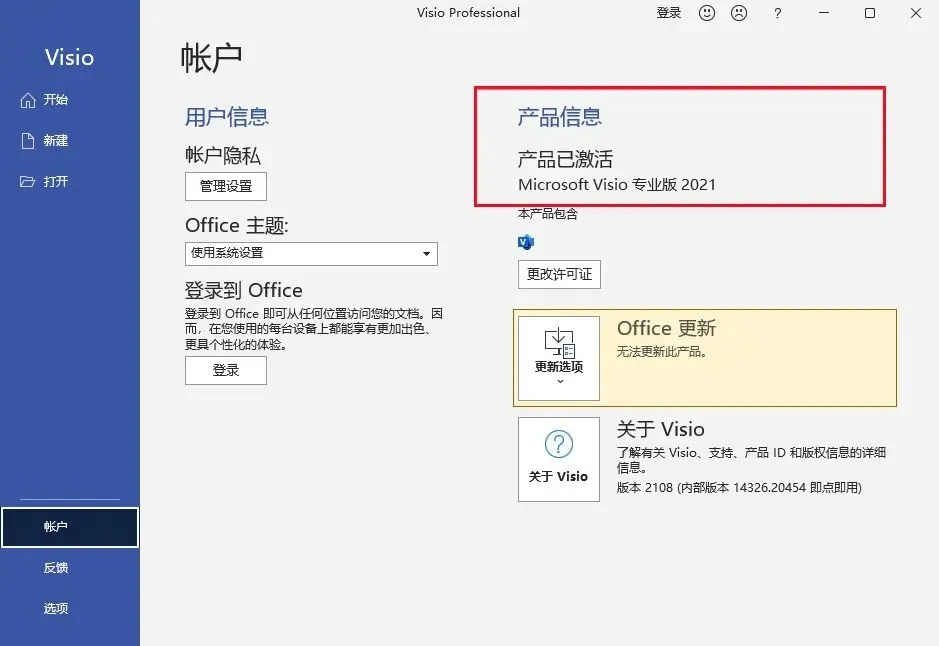Maximize the Visio window
Image resolution: width=939 pixels, height=646 pixels.
tap(870, 13)
